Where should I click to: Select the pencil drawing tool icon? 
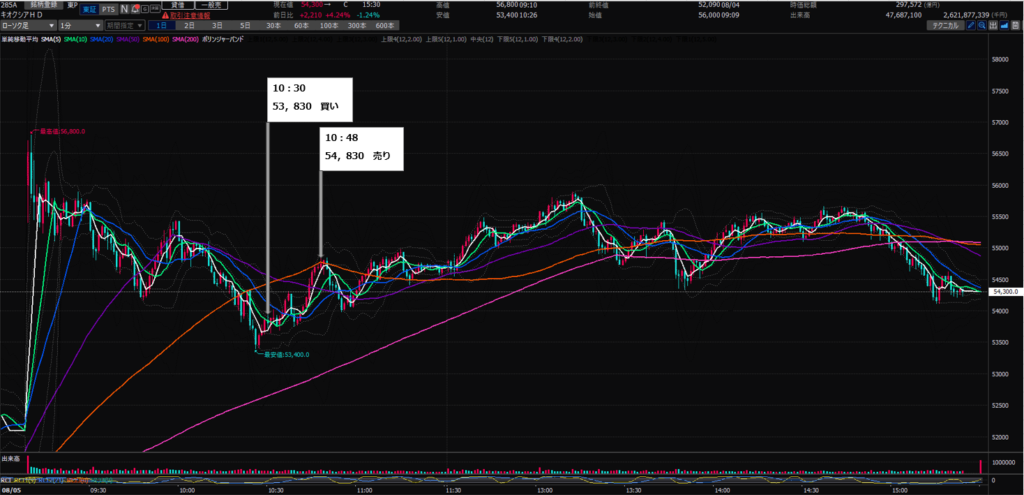(x=970, y=25)
